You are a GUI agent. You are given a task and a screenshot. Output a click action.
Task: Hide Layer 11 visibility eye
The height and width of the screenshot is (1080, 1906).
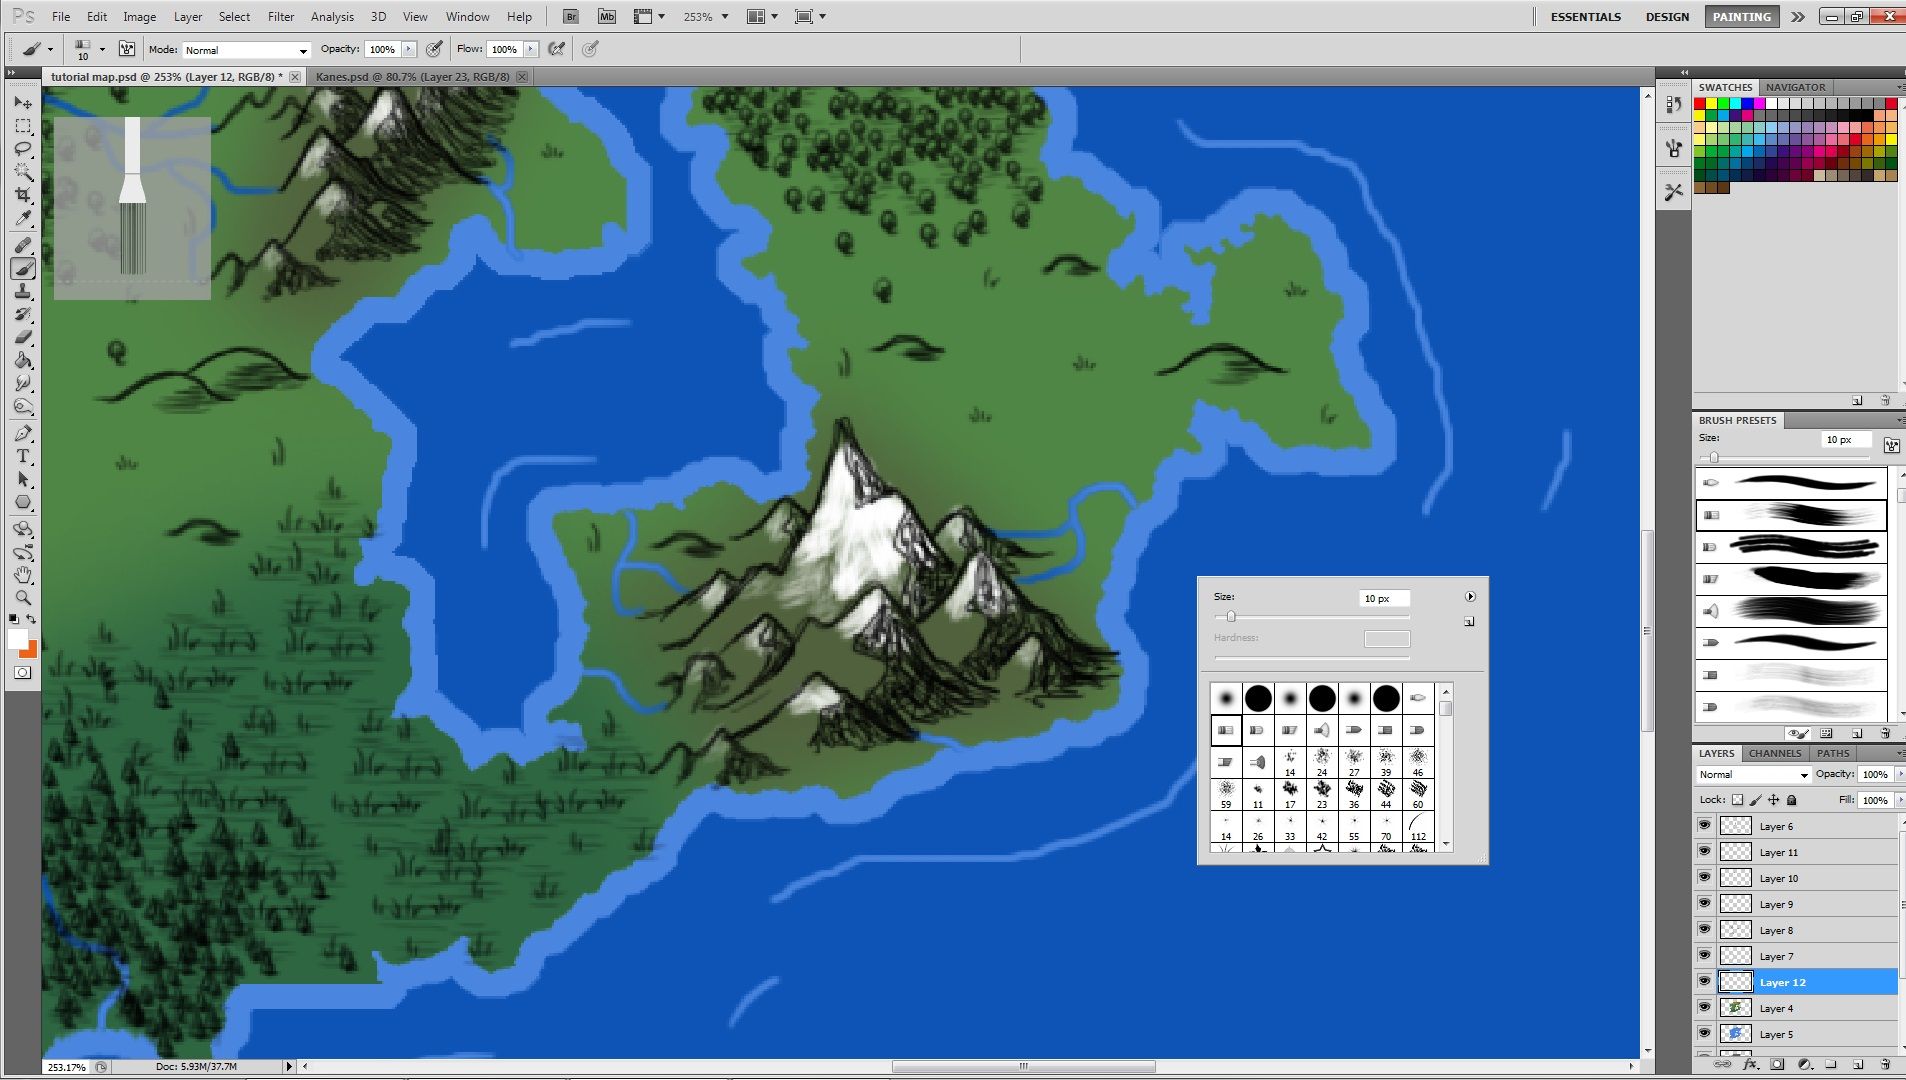(x=1705, y=852)
